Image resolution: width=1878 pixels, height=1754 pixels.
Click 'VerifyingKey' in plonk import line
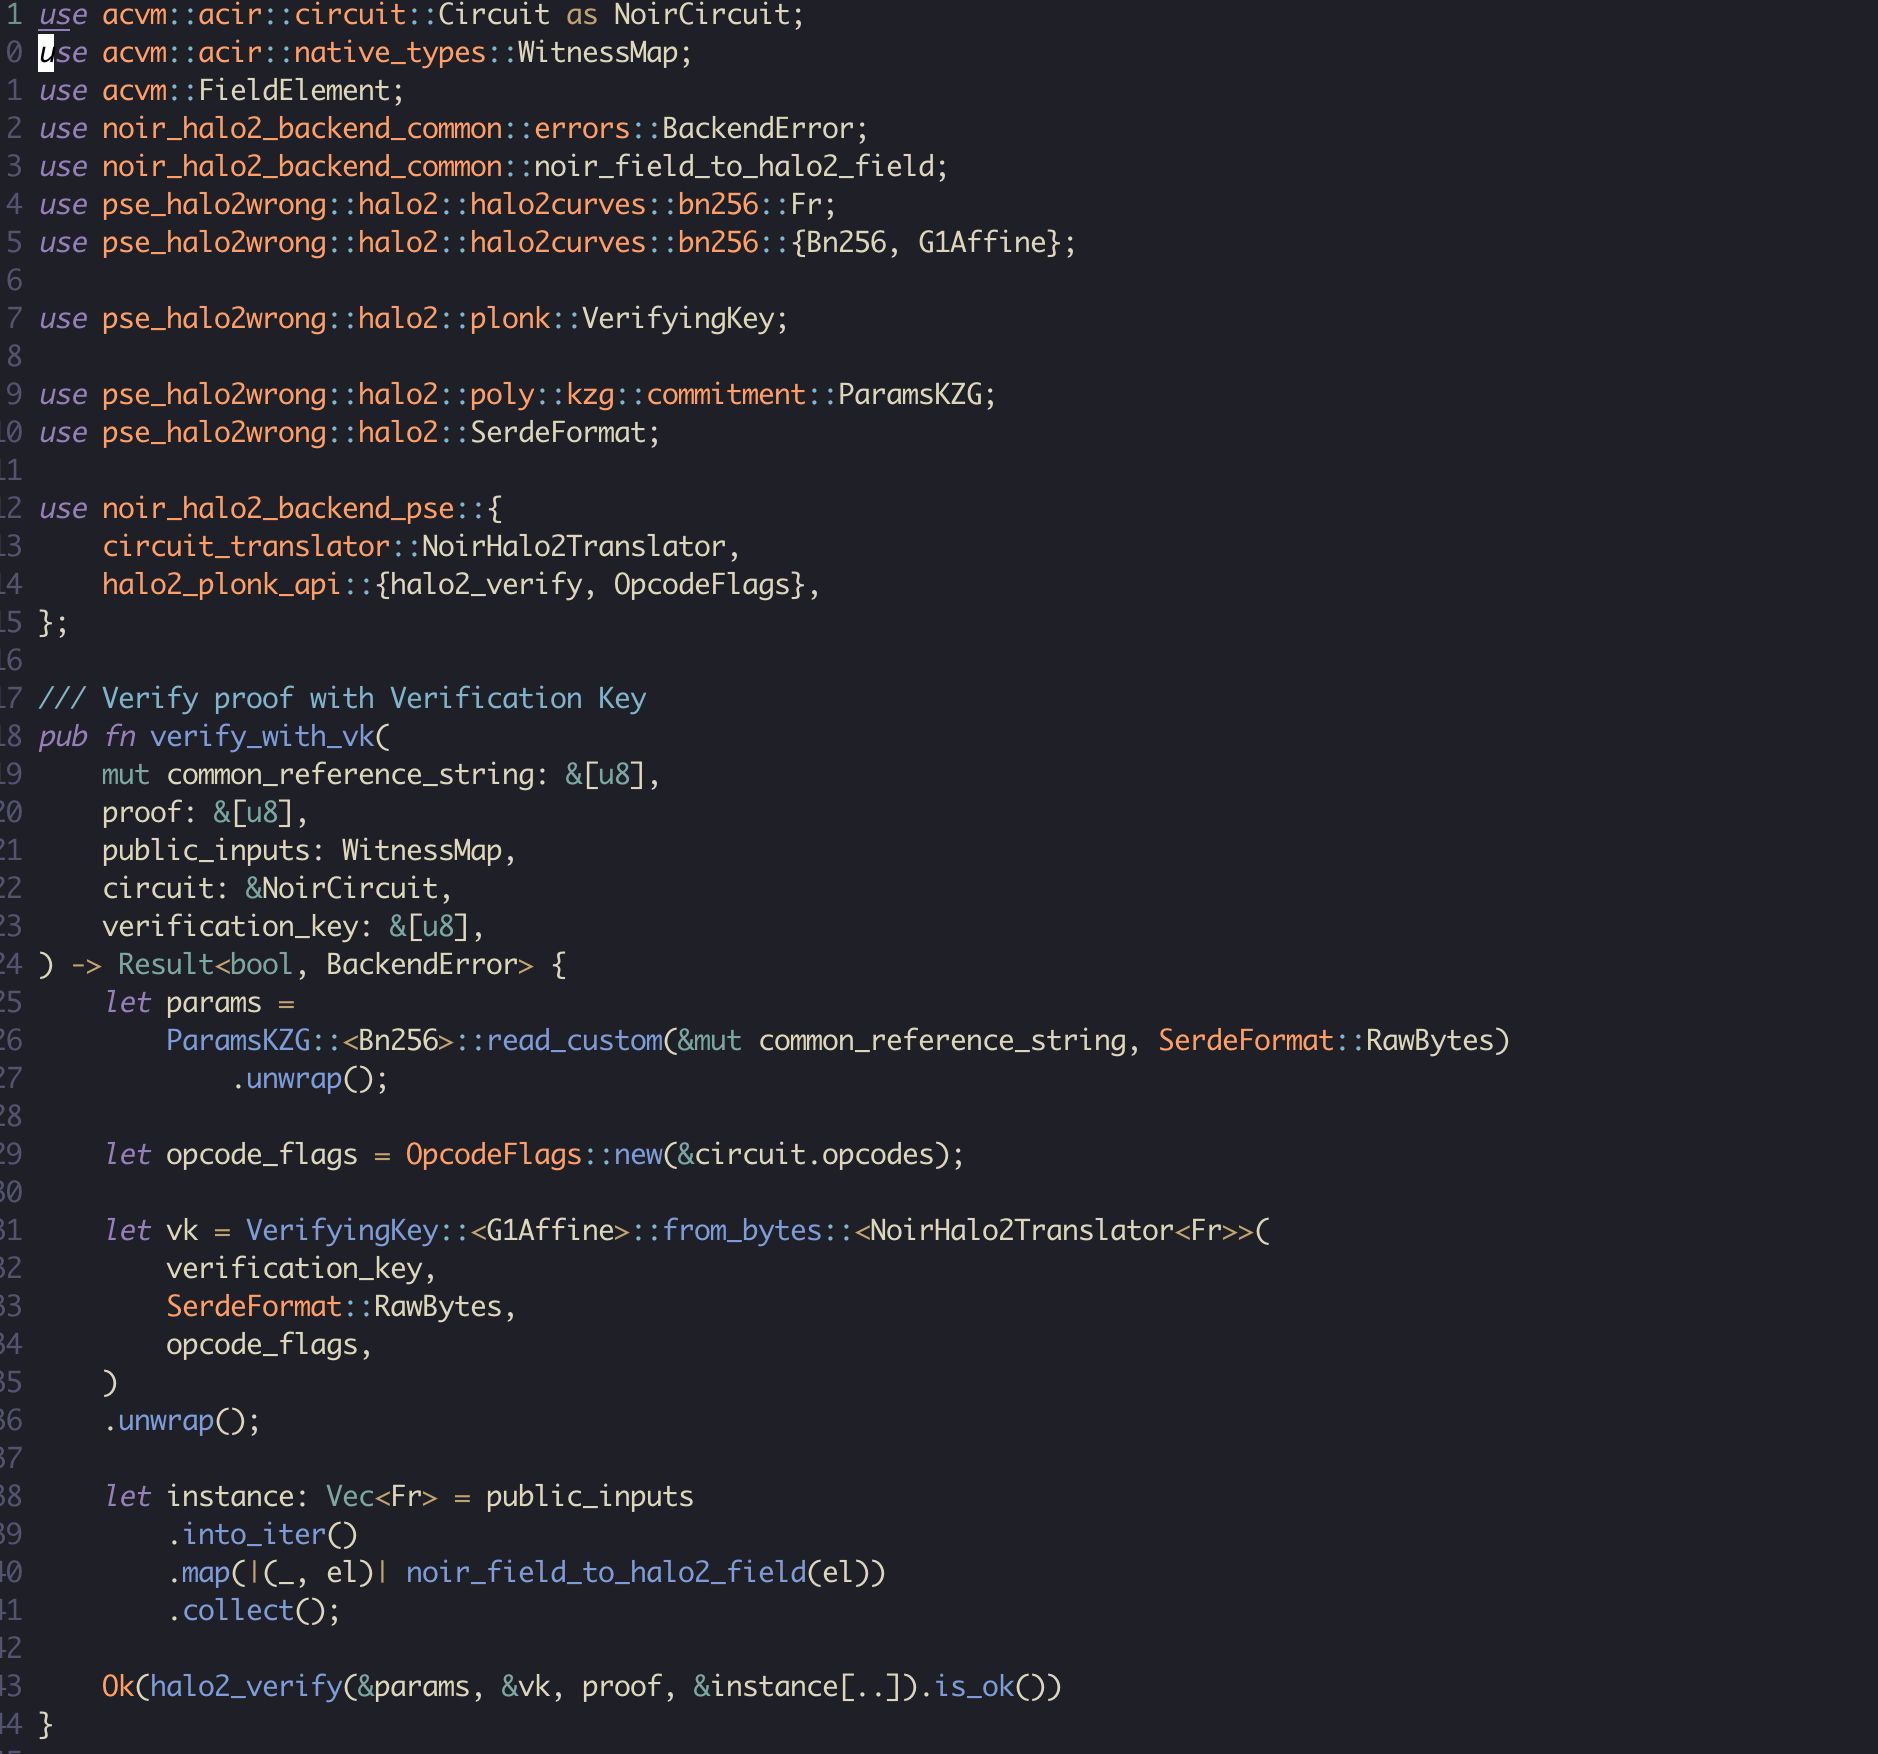tap(678, 318)
